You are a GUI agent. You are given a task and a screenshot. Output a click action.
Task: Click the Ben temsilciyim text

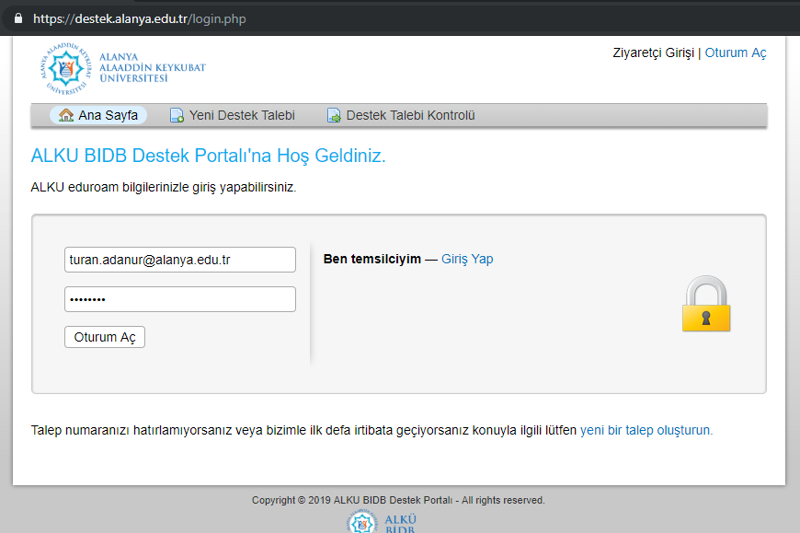pyautogui.click(x=372, y=259)
